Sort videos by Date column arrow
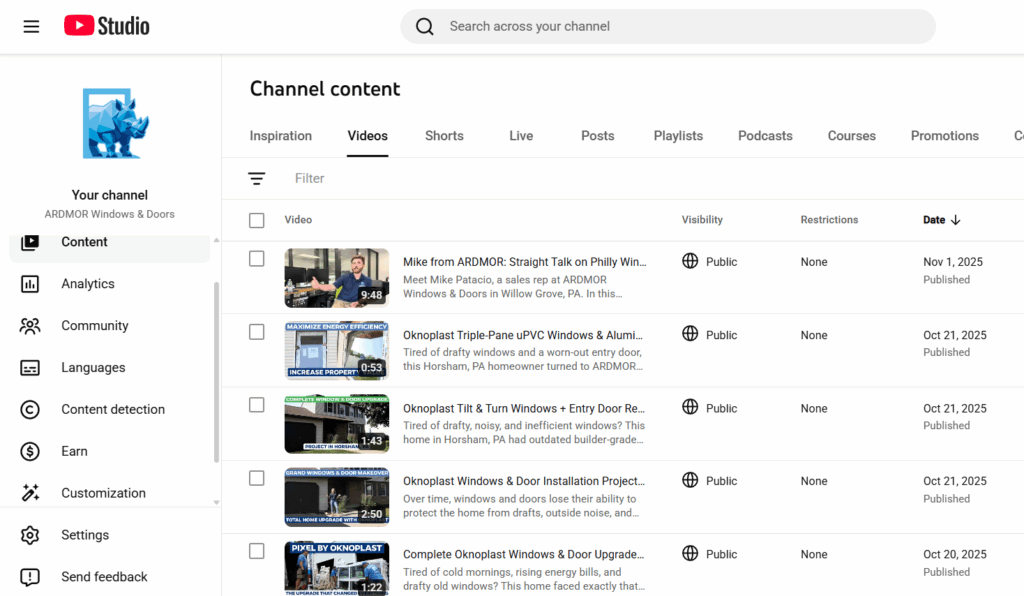The height and width of the screenshot is (596, 1024). pyautogui.click(x=955, y=220)
